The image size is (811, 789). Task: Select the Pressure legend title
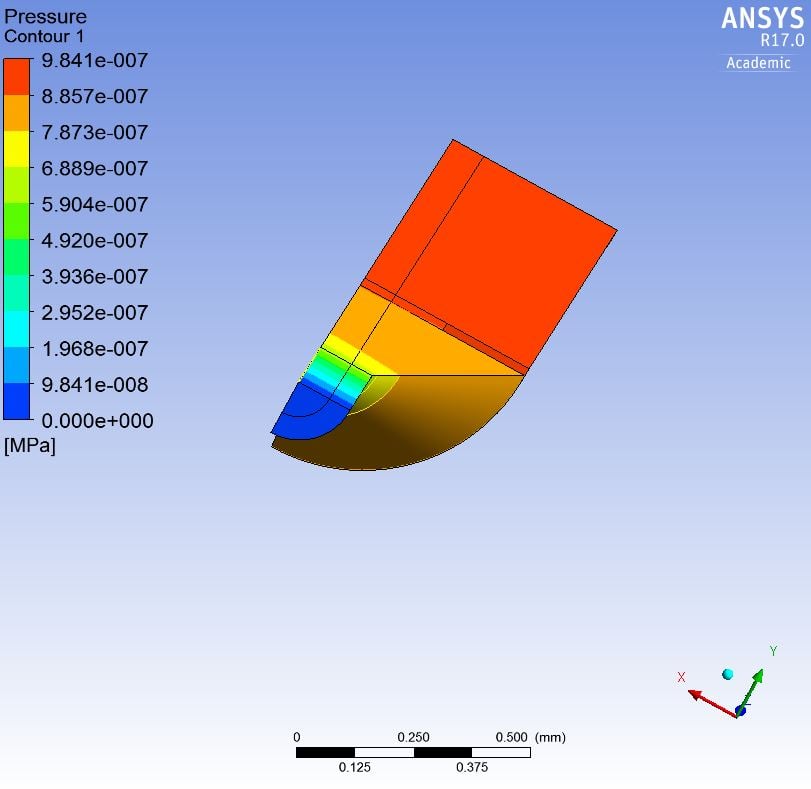point(45,16)
